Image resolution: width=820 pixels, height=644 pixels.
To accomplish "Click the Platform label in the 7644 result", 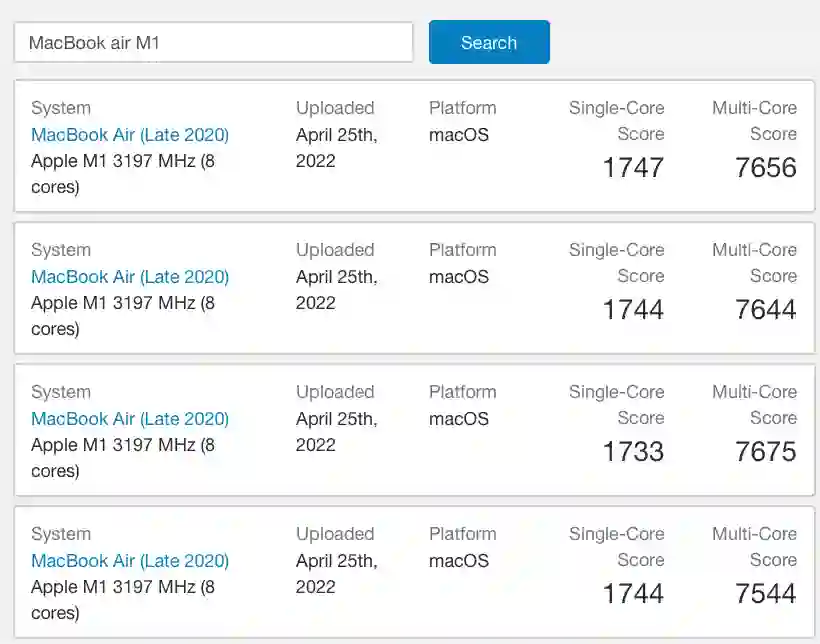I will (462, 250).
